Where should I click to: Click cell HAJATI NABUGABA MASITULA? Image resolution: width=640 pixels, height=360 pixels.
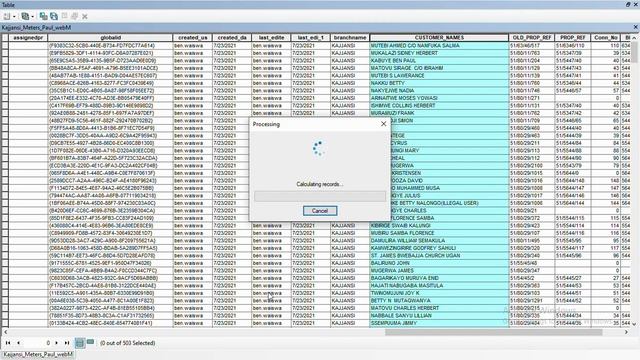439,285
